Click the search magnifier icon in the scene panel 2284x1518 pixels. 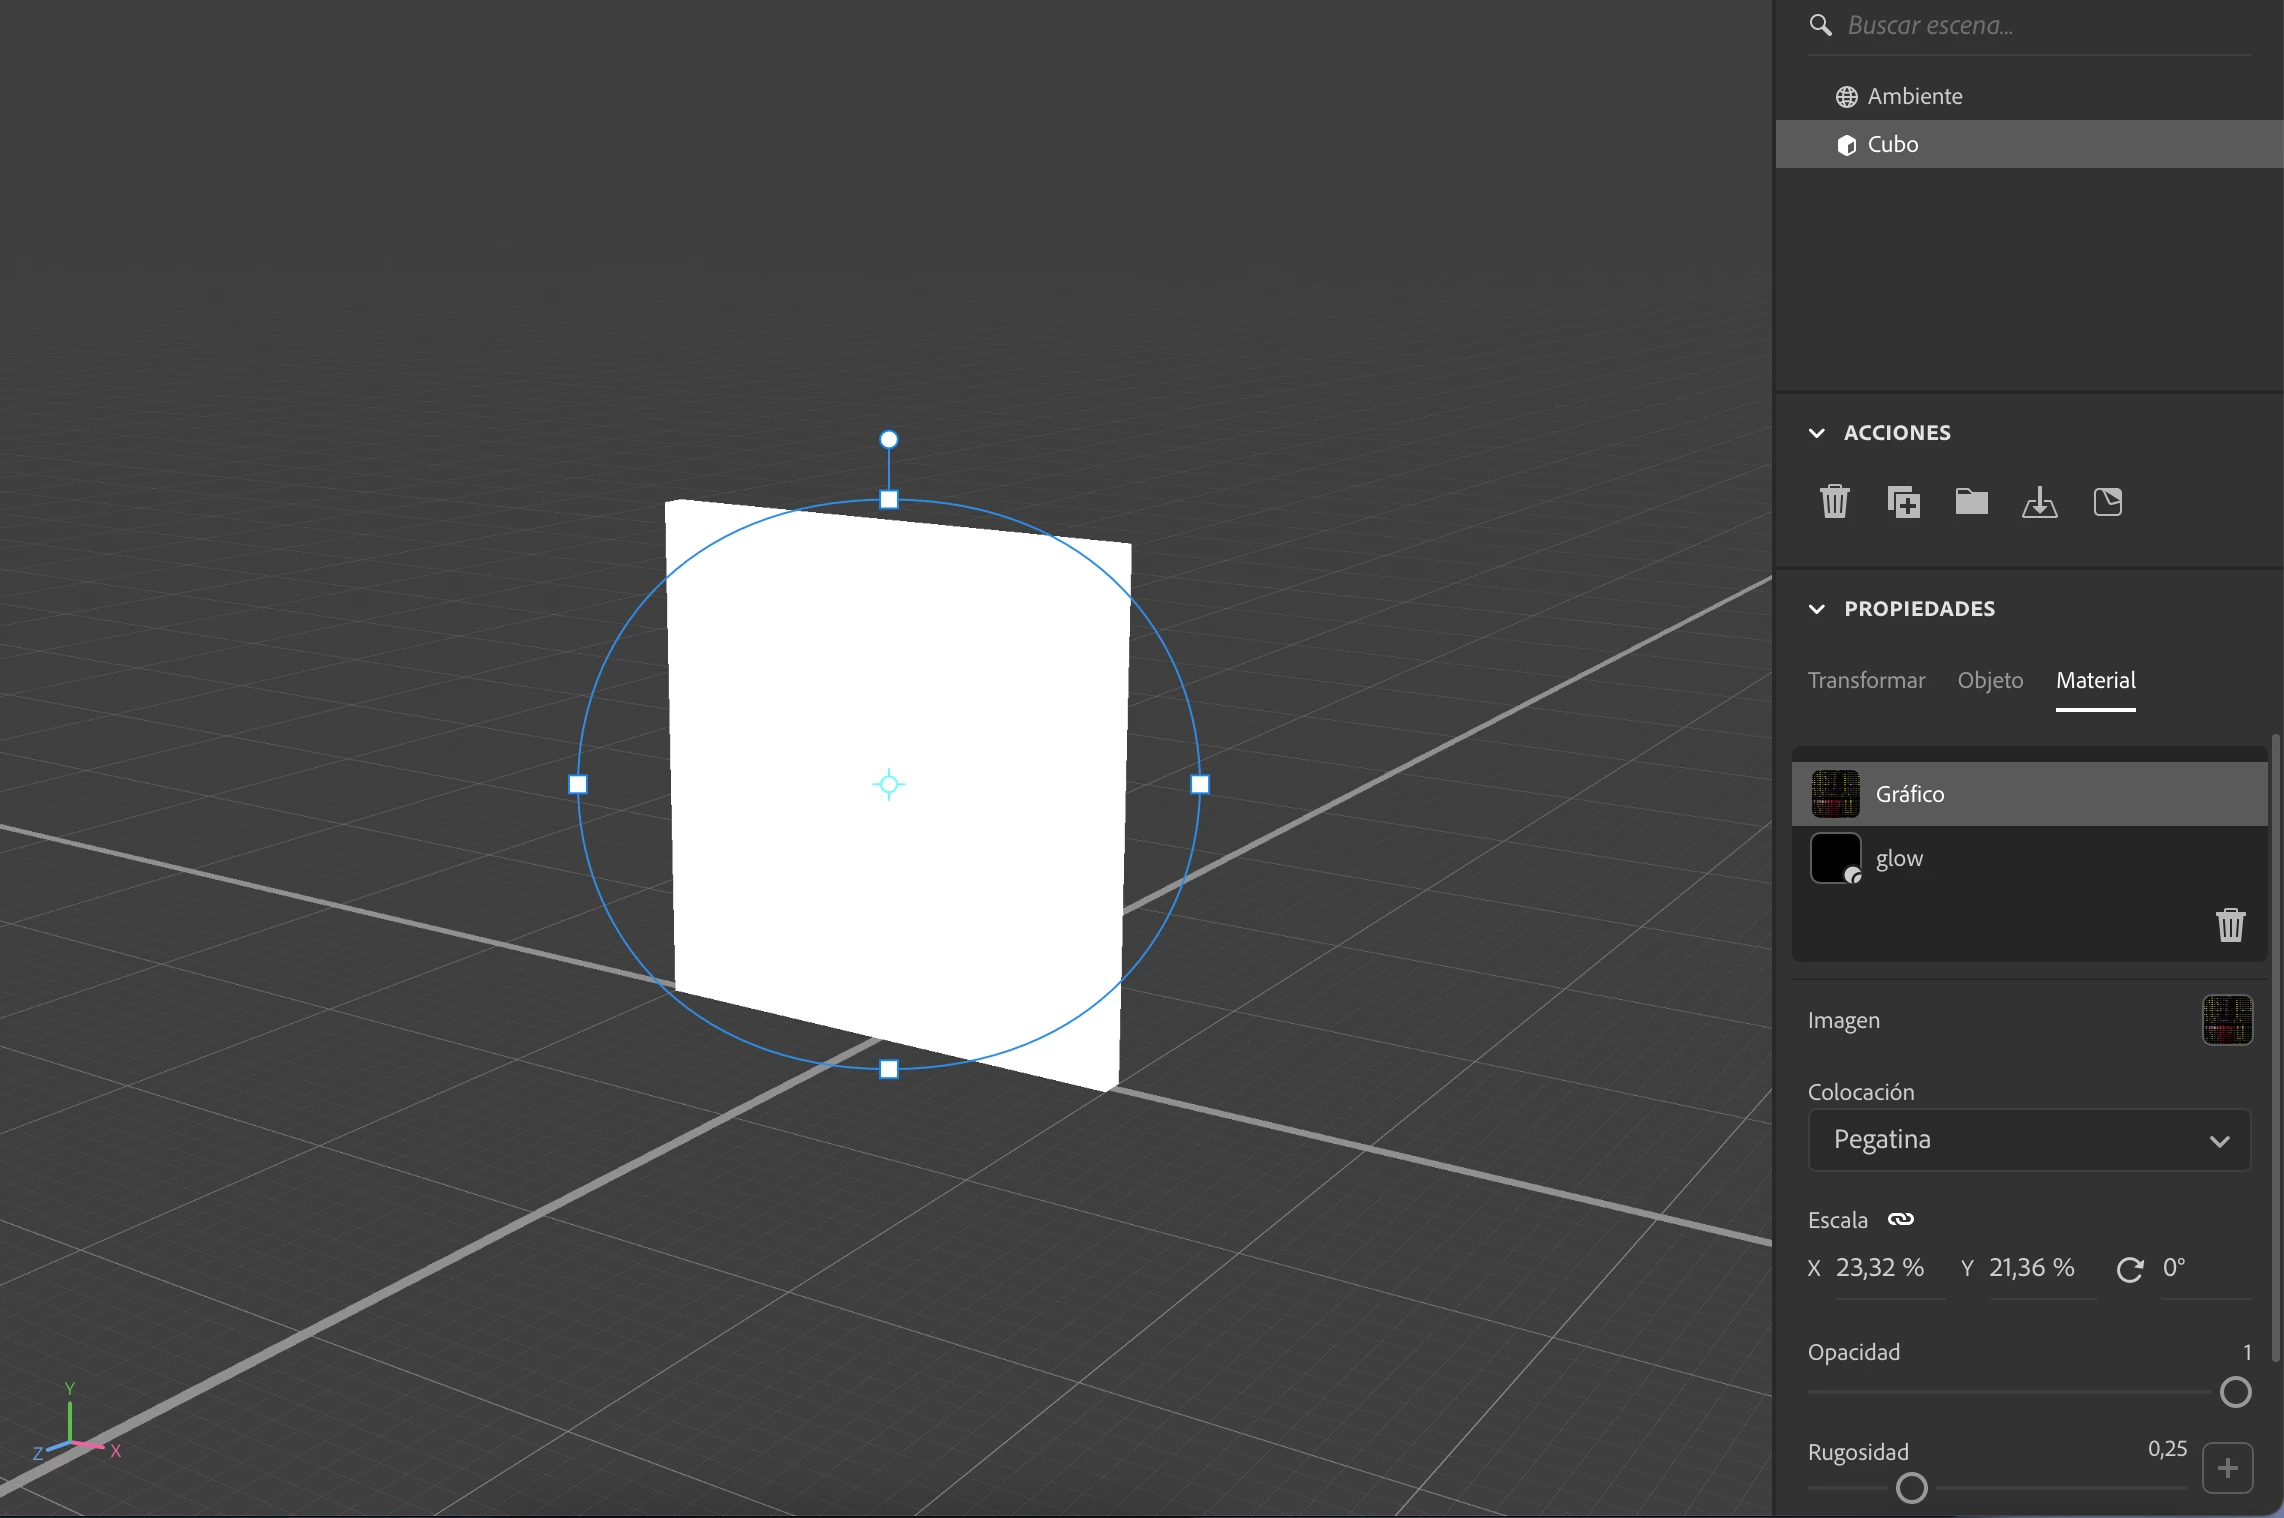pos(1820,25)
